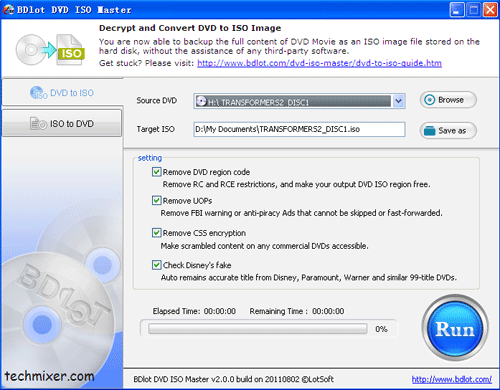Viewport: 500px width, 390px height.
Task: Click the disc icon in Source DVD field
Action: pyautogui.click(x=201, y=101)
